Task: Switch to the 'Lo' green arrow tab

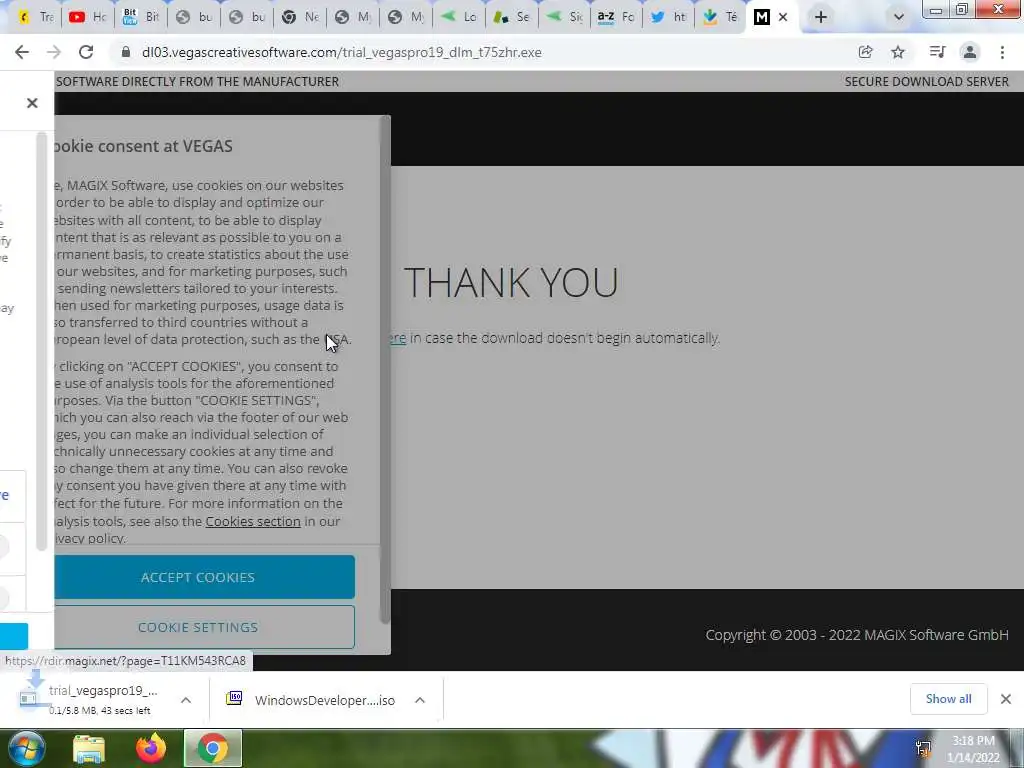Action: pos(458,18)
